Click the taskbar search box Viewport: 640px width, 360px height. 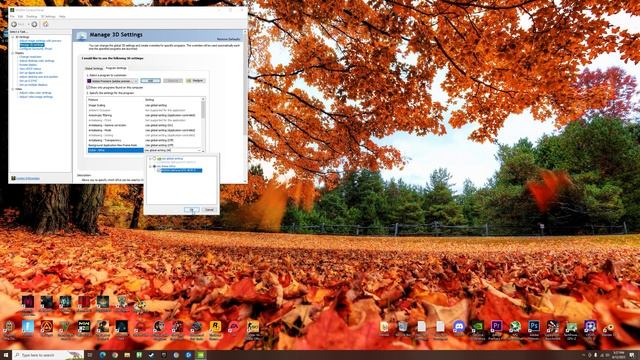[48, 355]
